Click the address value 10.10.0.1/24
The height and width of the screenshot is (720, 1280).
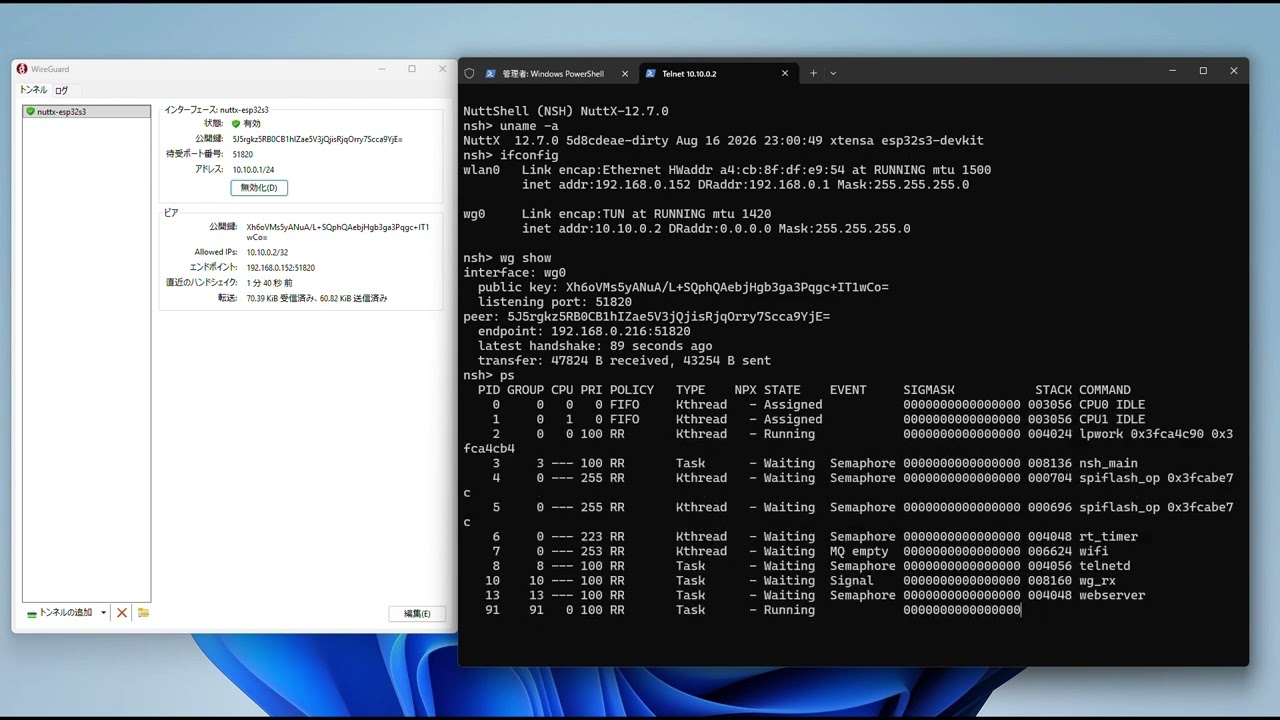click(253, 170)
